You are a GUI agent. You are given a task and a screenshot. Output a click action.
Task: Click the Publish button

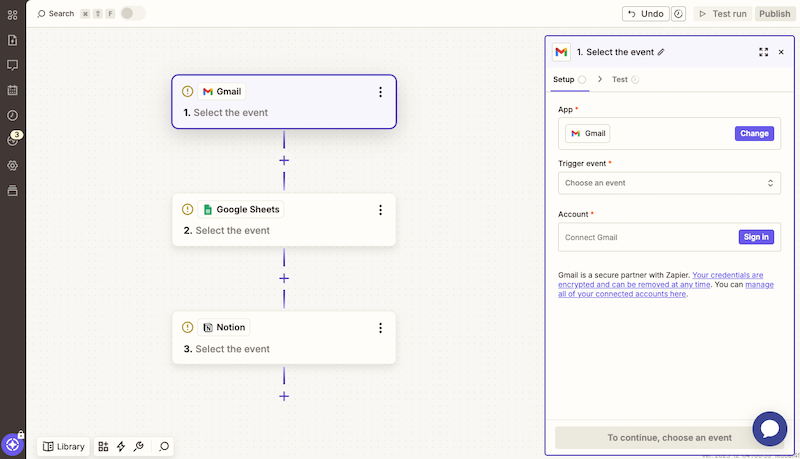click(x=774, y=14)
